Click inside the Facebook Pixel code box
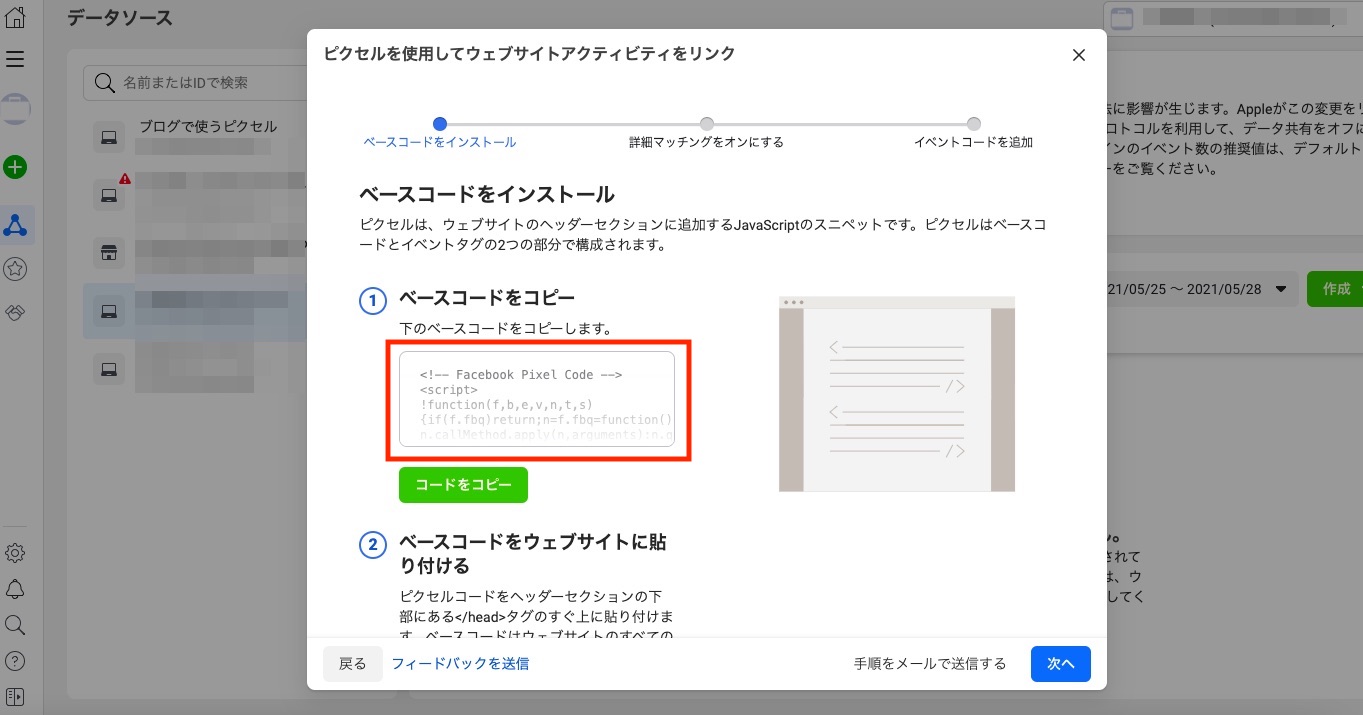 click(537, 398)
